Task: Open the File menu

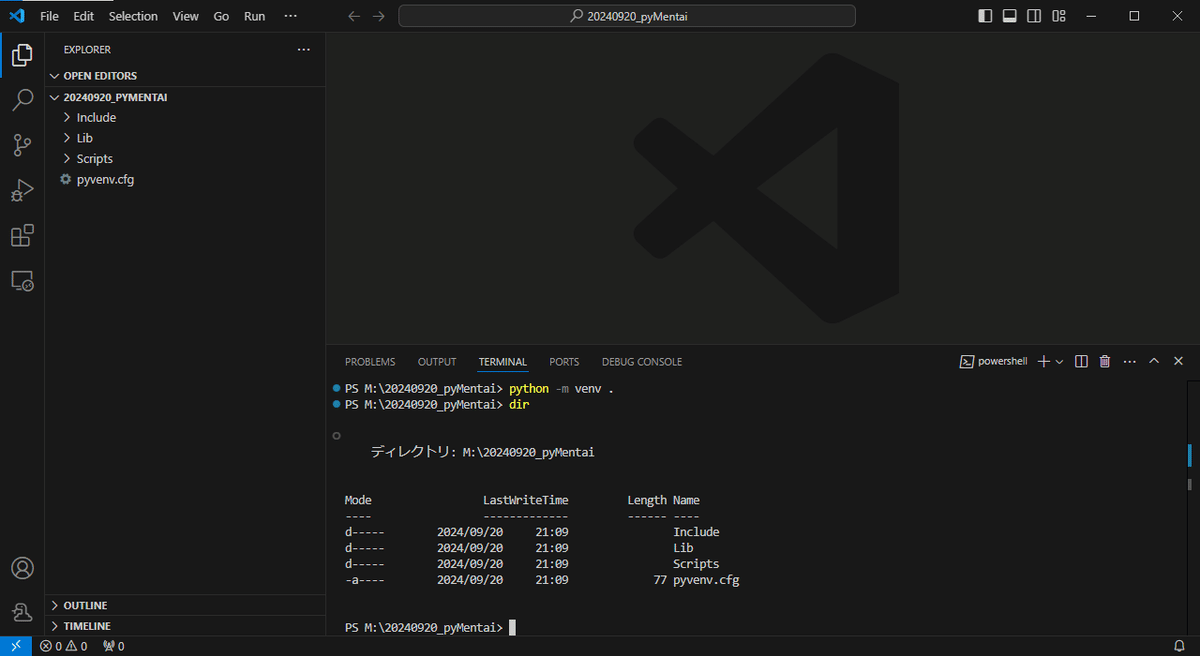Action: (x=49, y=16)
